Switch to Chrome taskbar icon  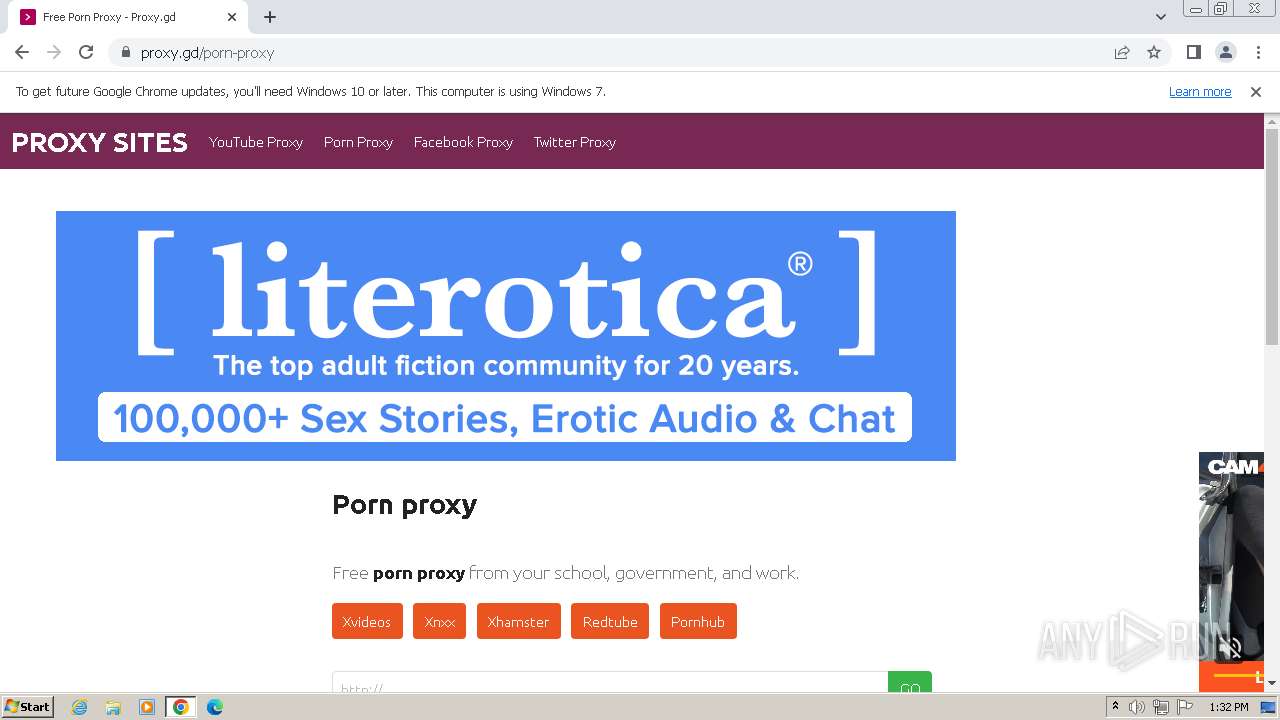180,707
